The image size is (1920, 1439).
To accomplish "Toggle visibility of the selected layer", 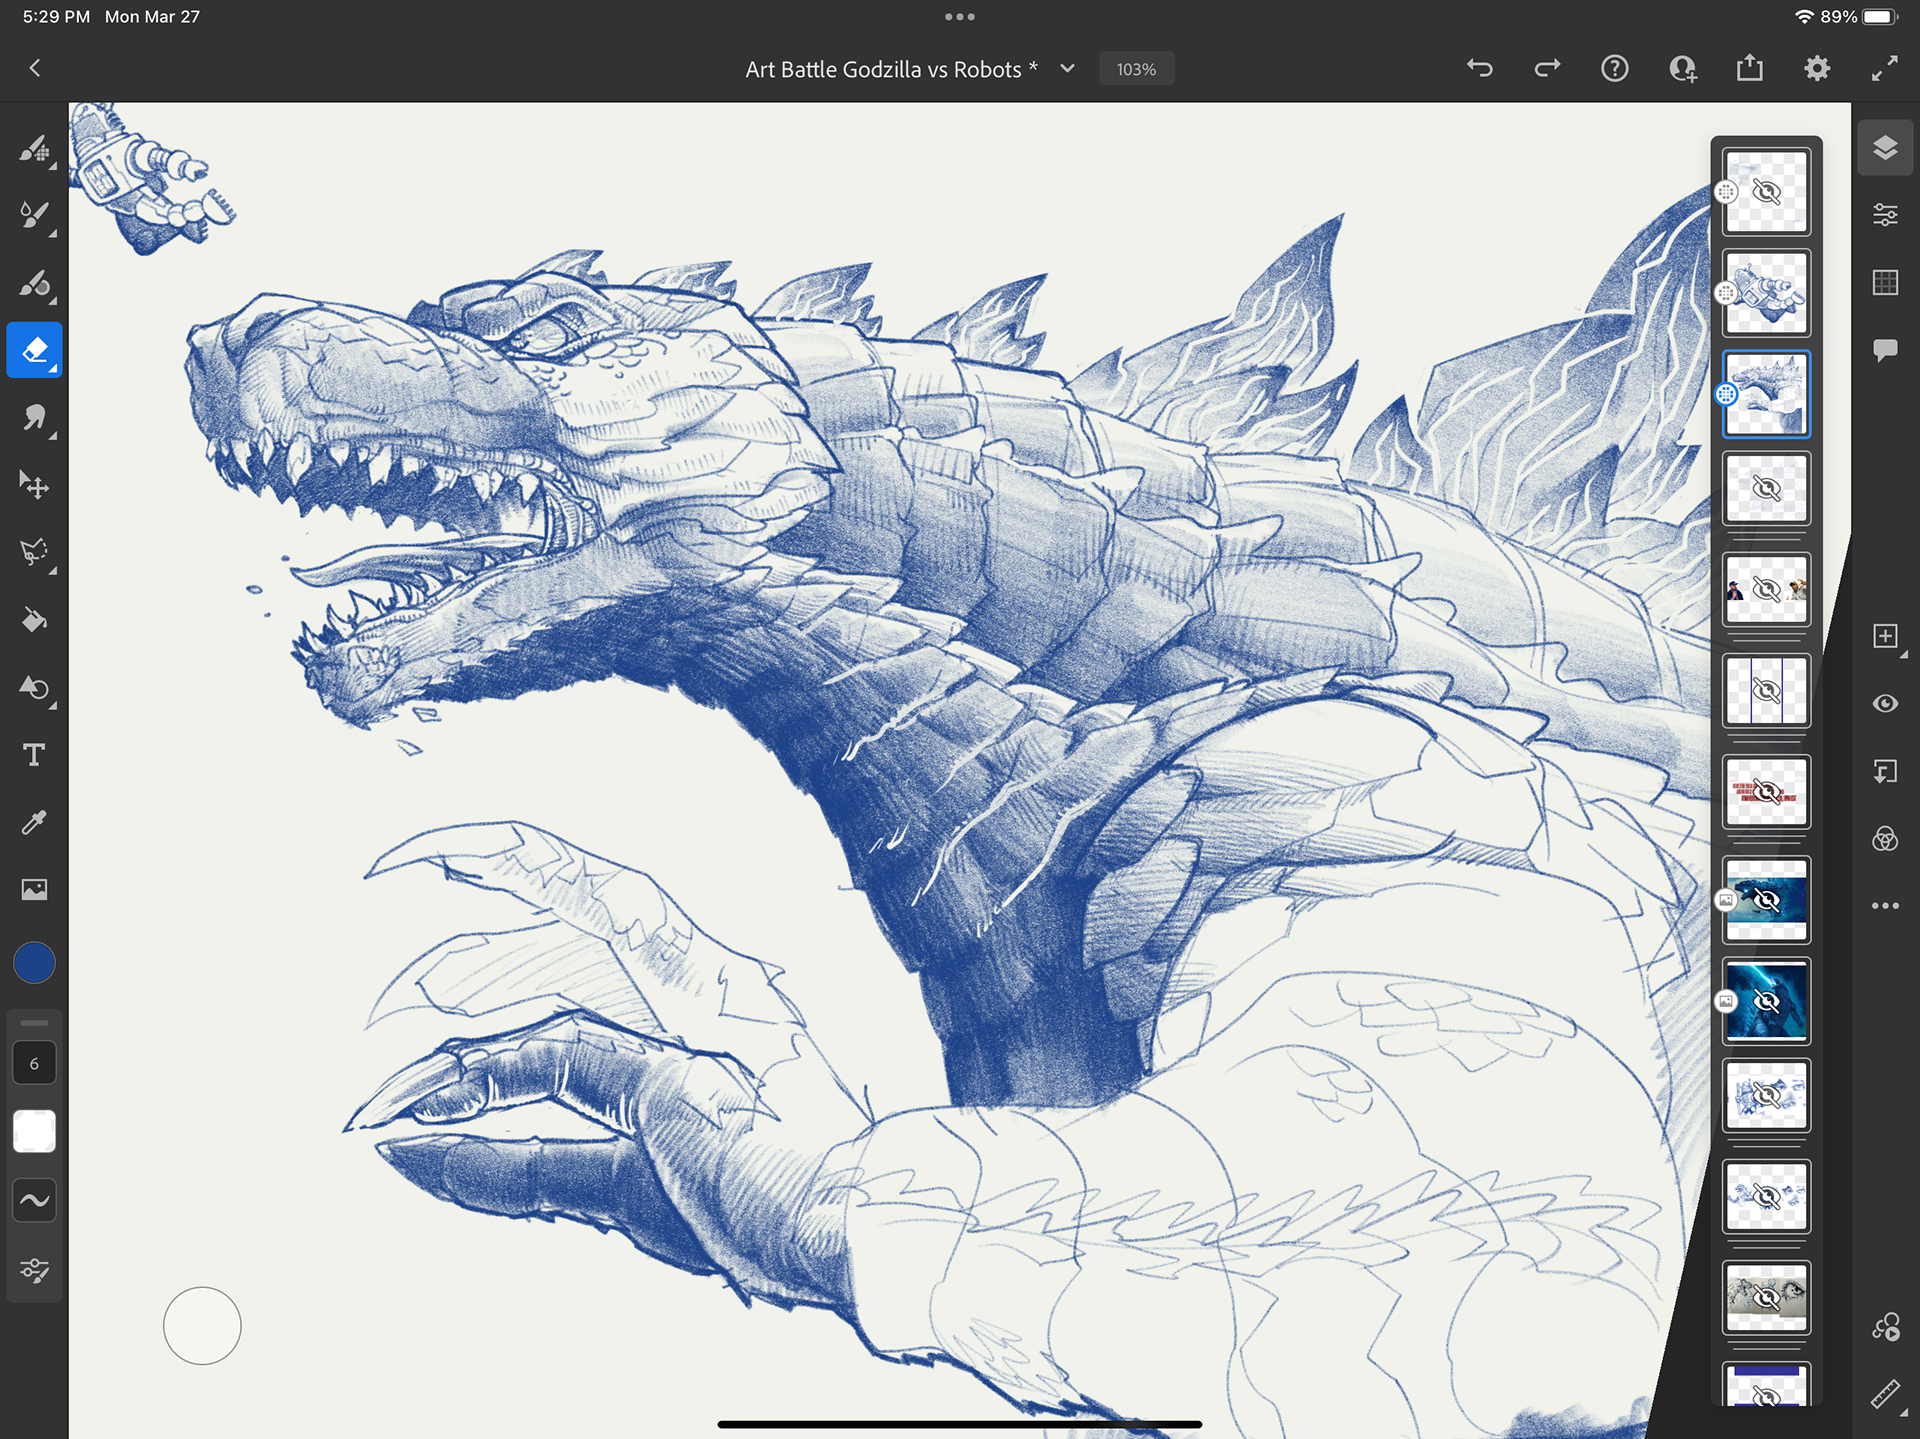I will (1885, 704).
